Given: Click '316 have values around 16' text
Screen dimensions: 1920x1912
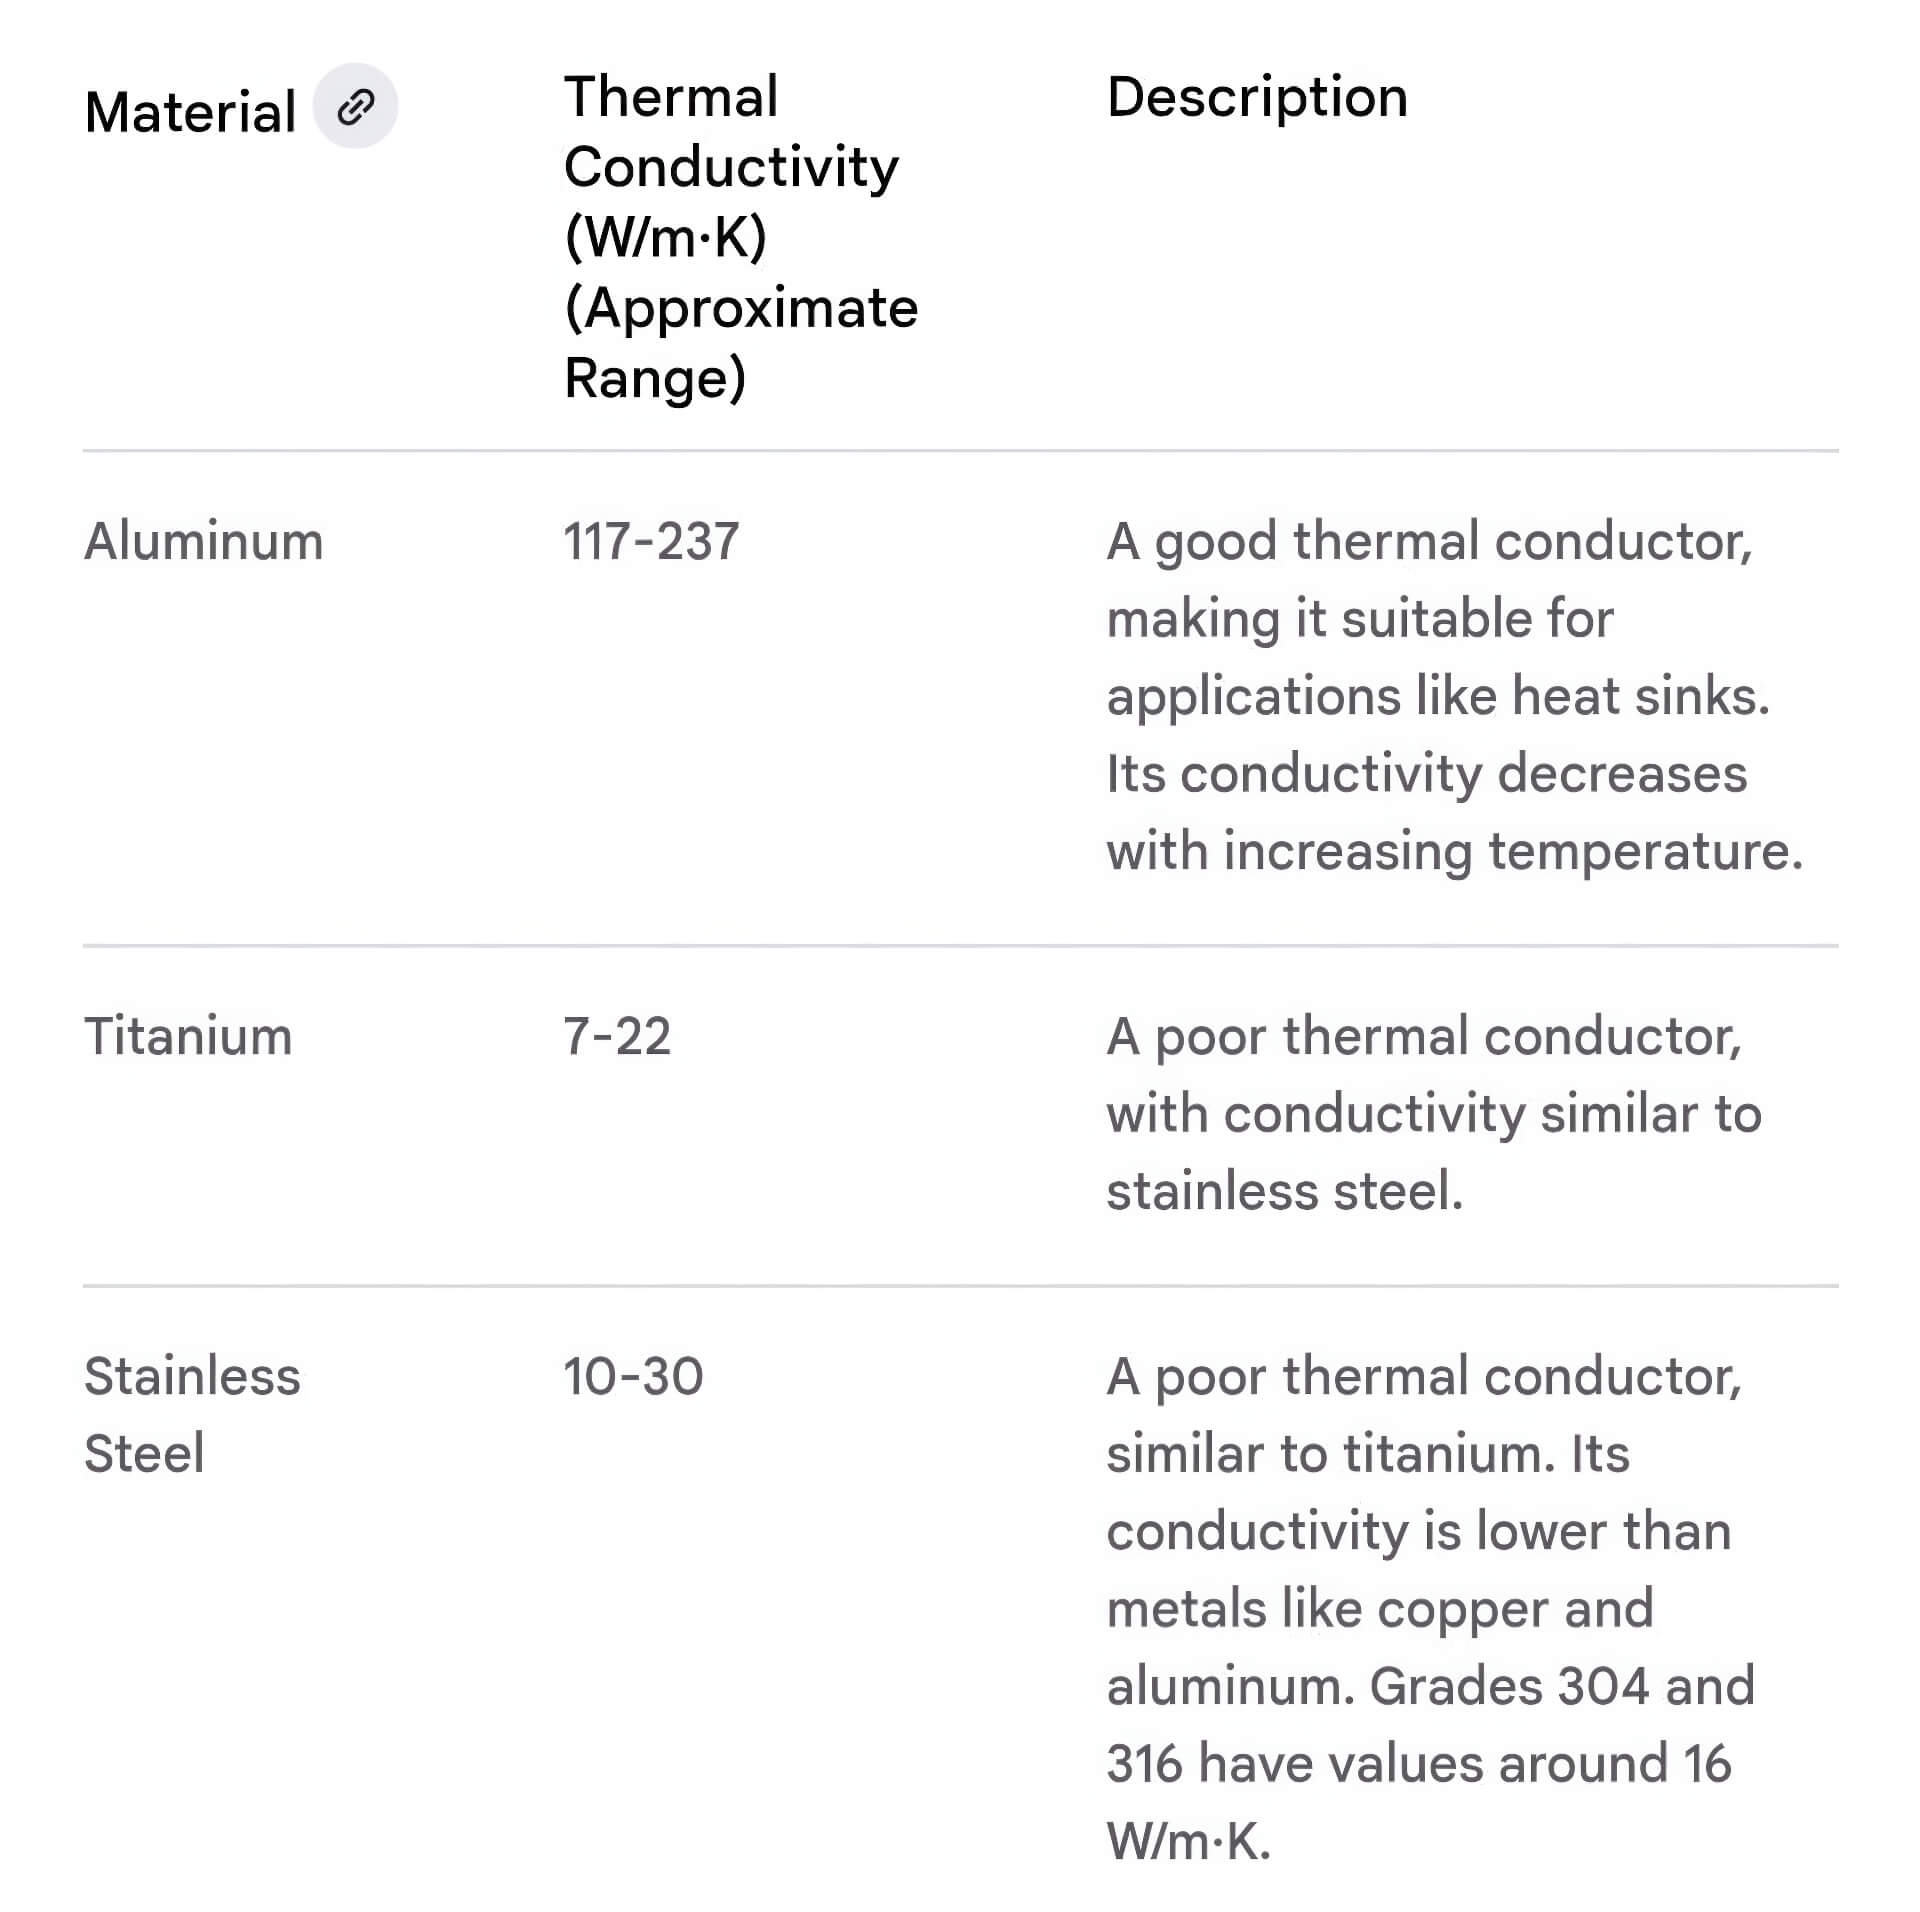Looking at the screenshot, I should [x=1418, y=1763].
